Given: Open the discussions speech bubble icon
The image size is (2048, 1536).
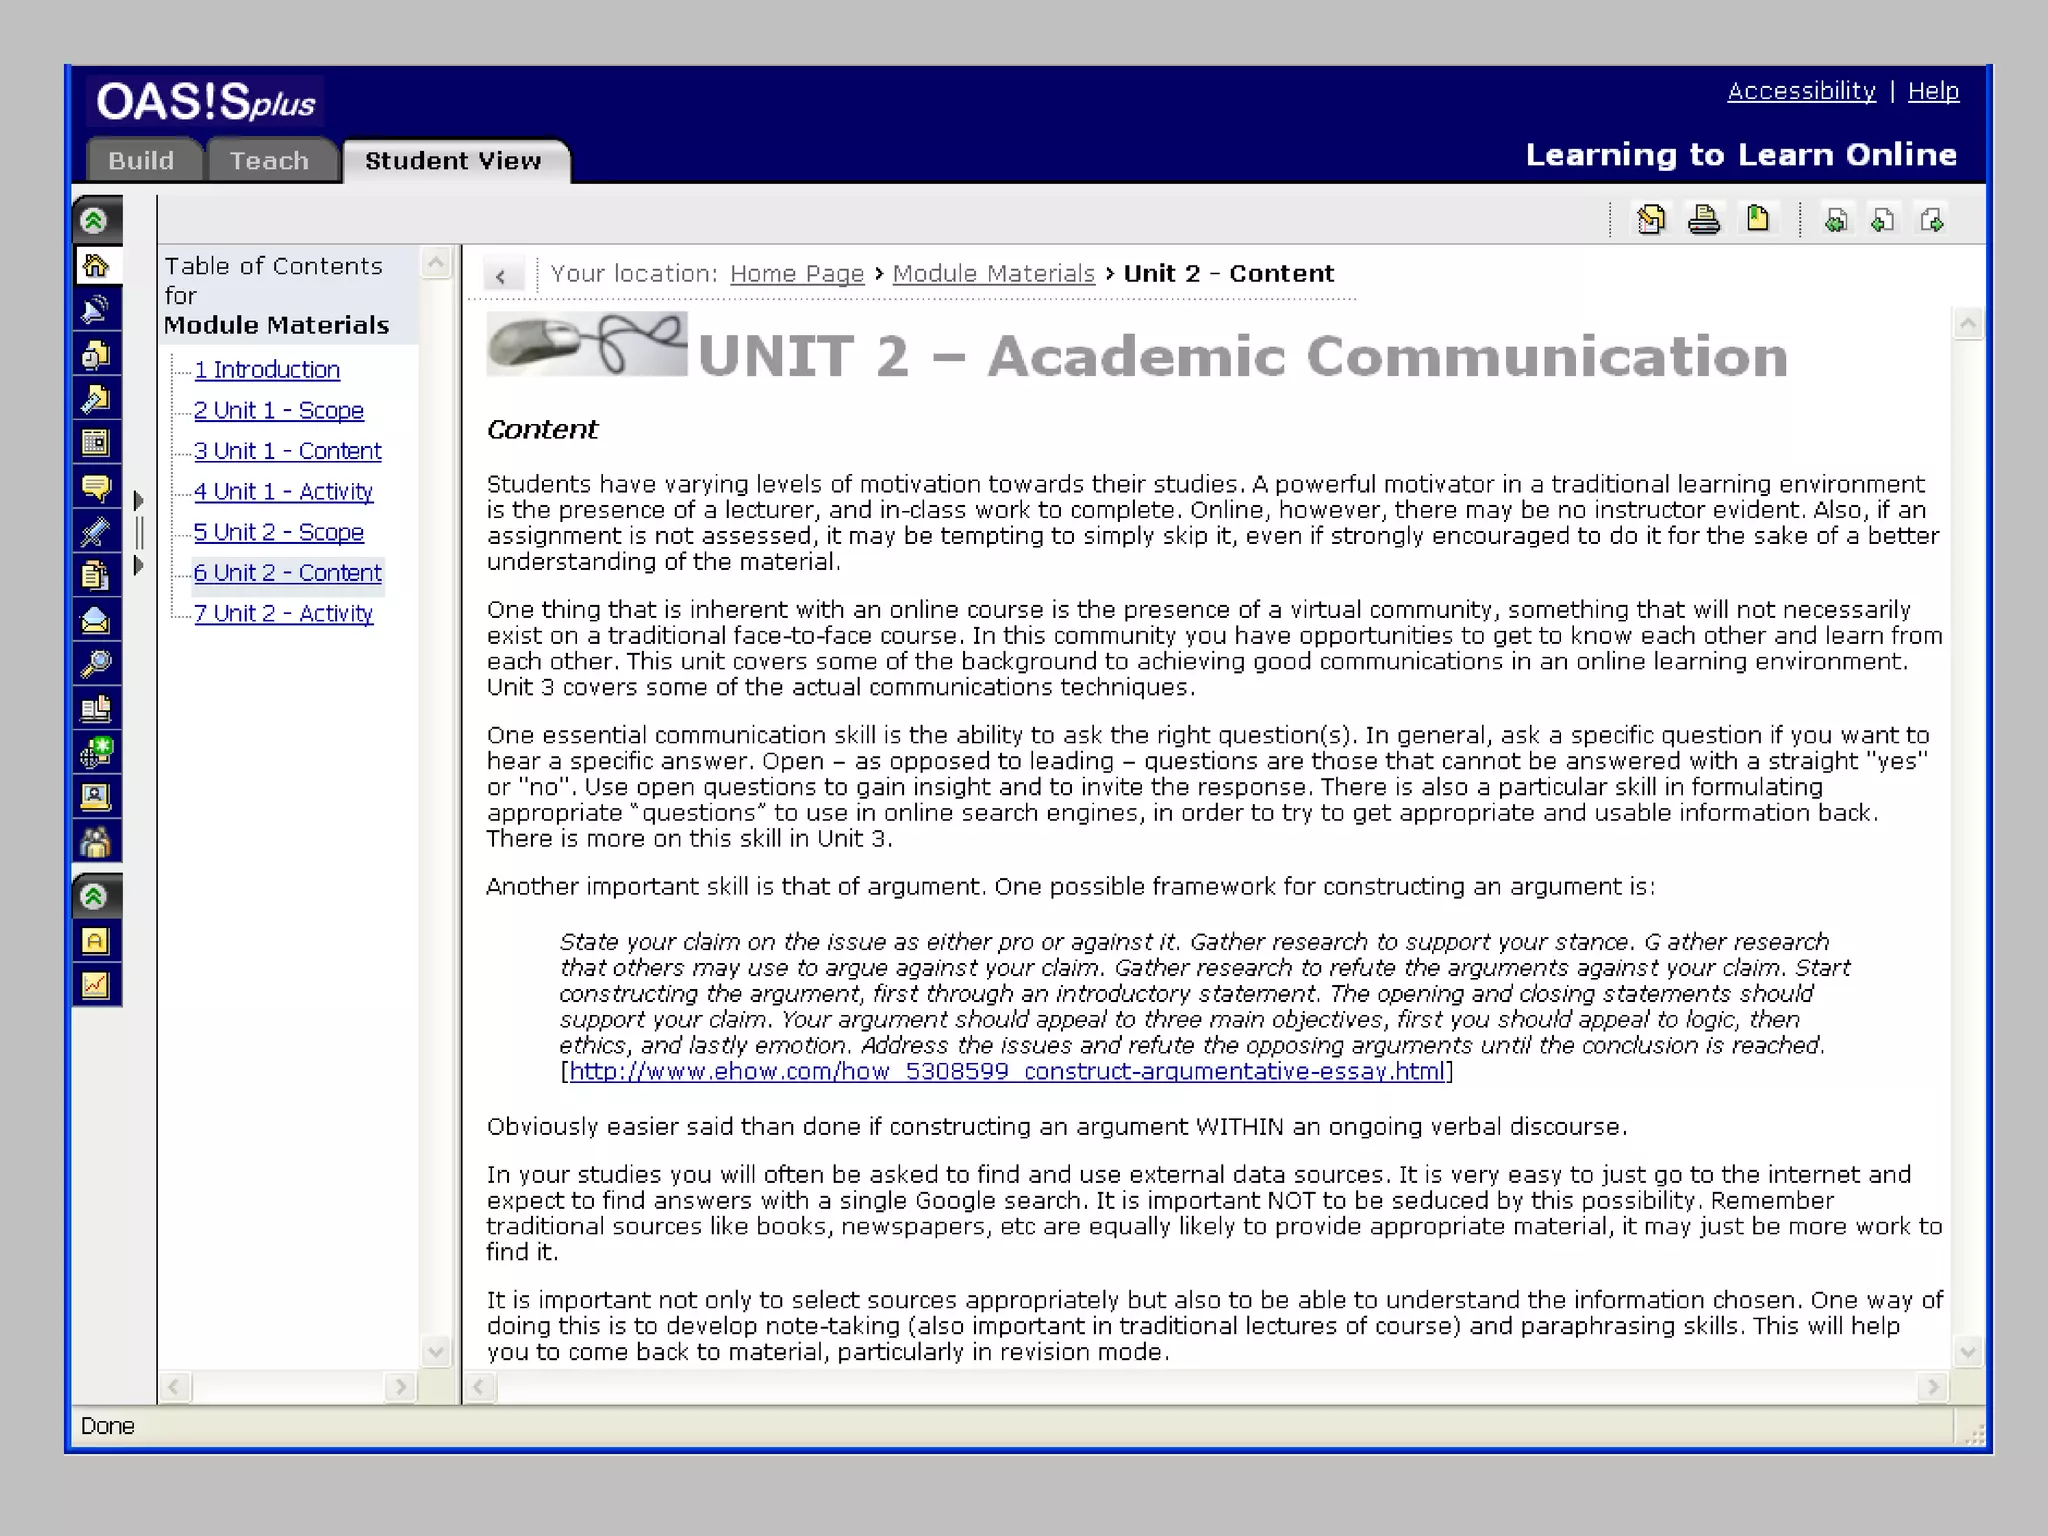Looking at the screenshot, I should click(96, 487).
